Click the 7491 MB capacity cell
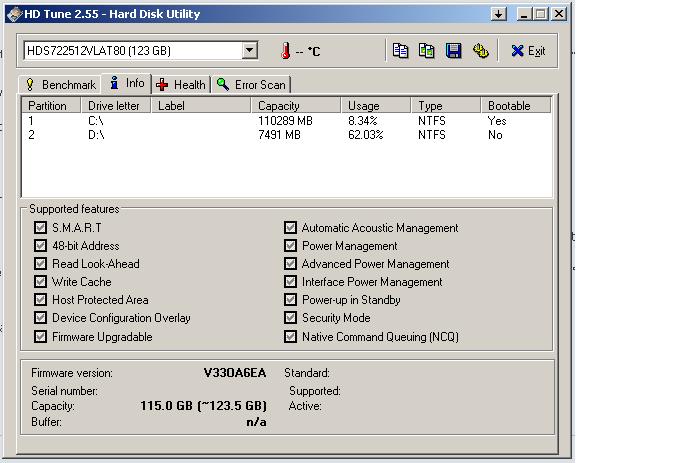The height and width of the screenshot is (463, 683). (279, 135)
